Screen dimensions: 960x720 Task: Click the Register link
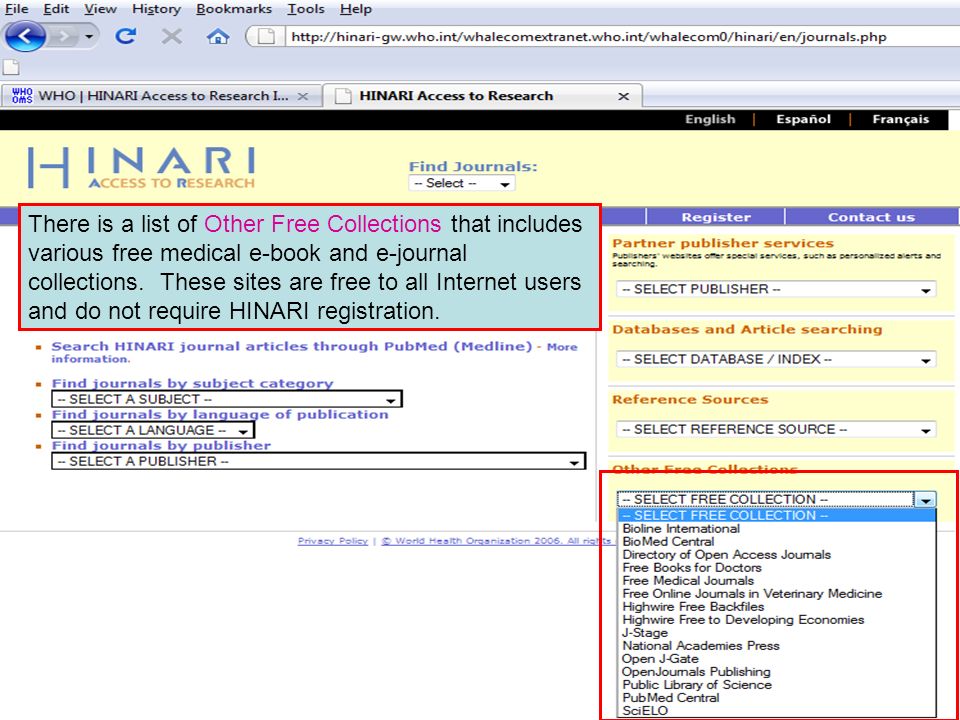pyautogui.click(x=716, y=217)
